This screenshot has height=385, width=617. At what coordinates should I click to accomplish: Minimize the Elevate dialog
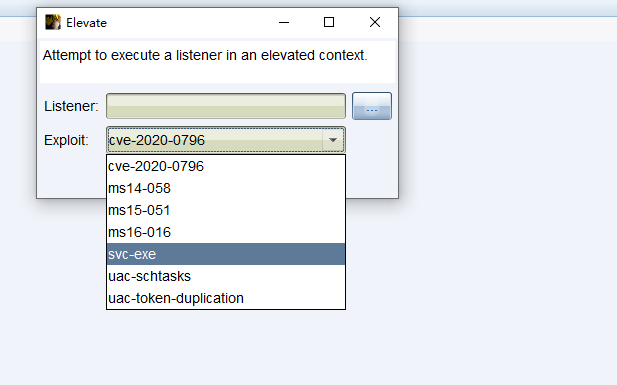click(284, 22)
